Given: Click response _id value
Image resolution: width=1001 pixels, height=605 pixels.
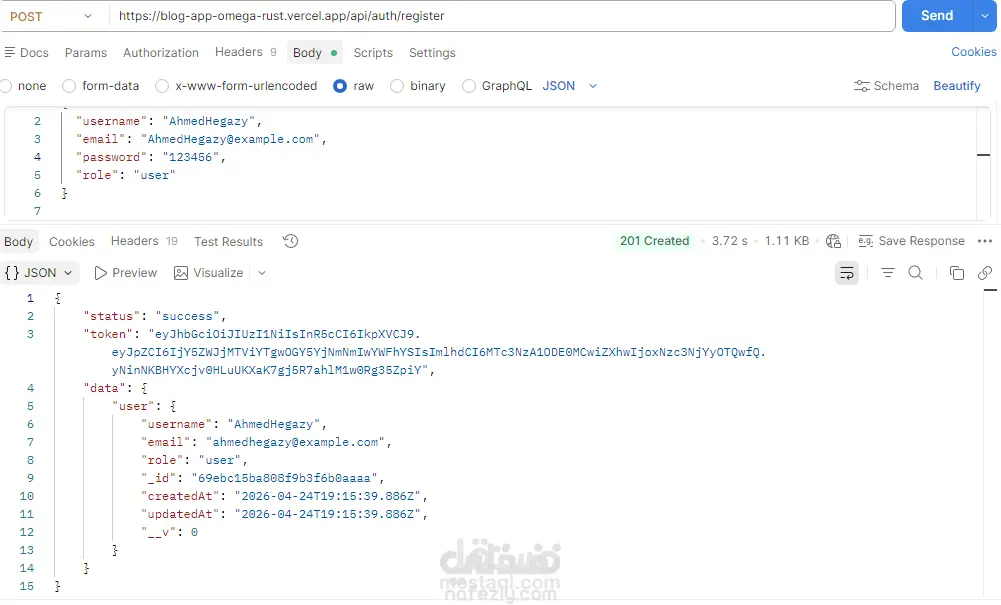Looking at the screenshot, I should (283, 478).
